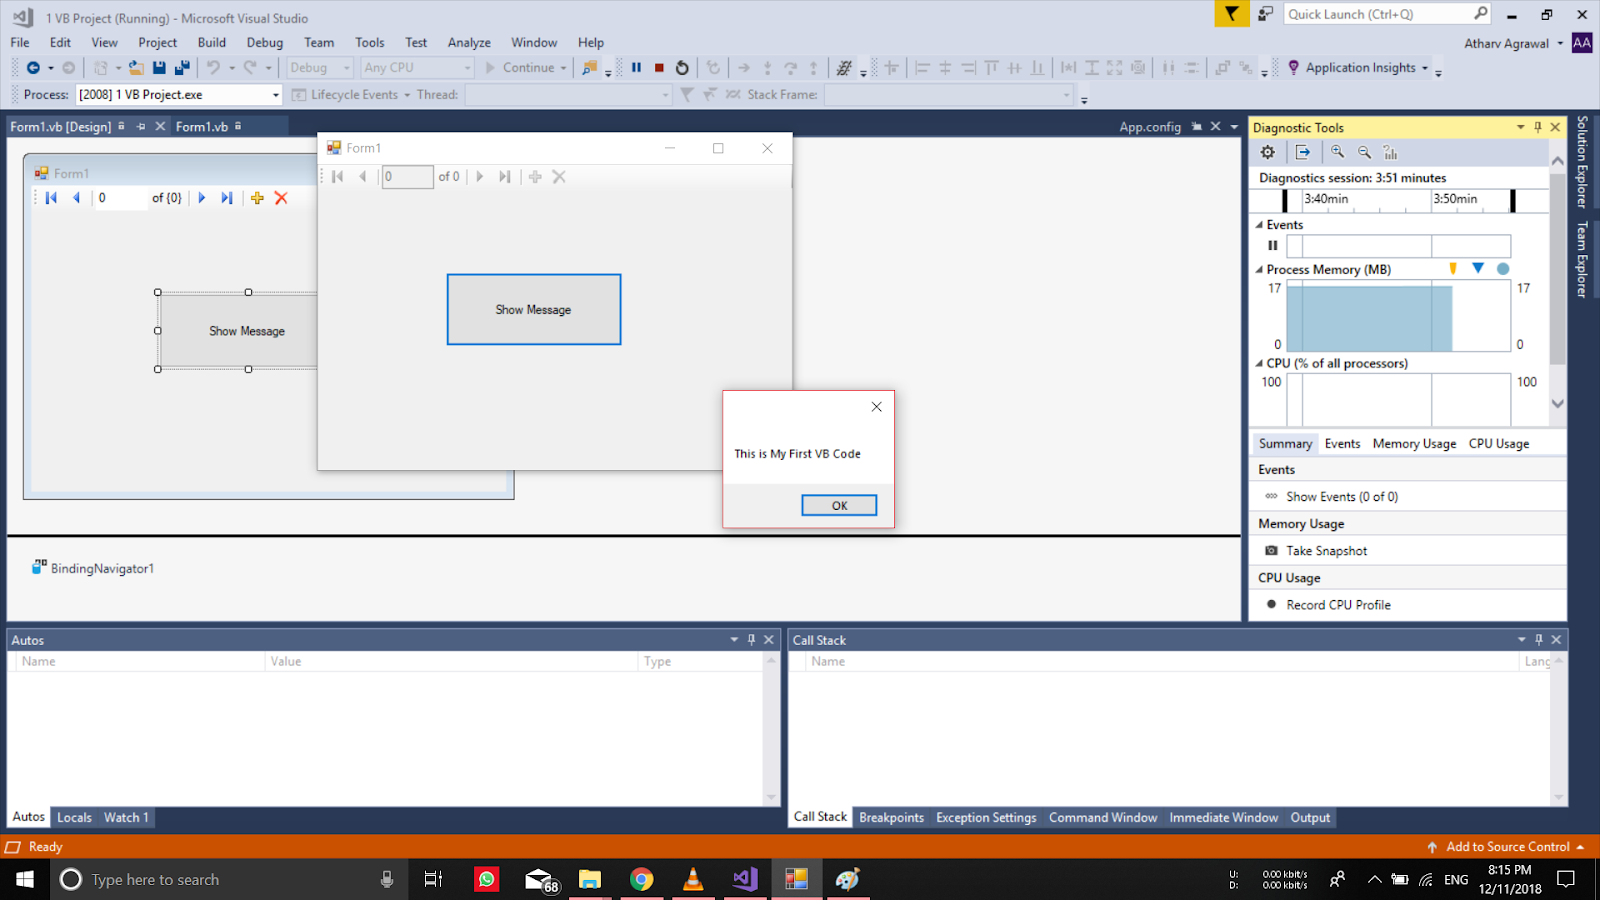Screen dimensions: 1600x900
Task: Click Move Previous arrow in designer navigator
Action: (x=76, y=198)
